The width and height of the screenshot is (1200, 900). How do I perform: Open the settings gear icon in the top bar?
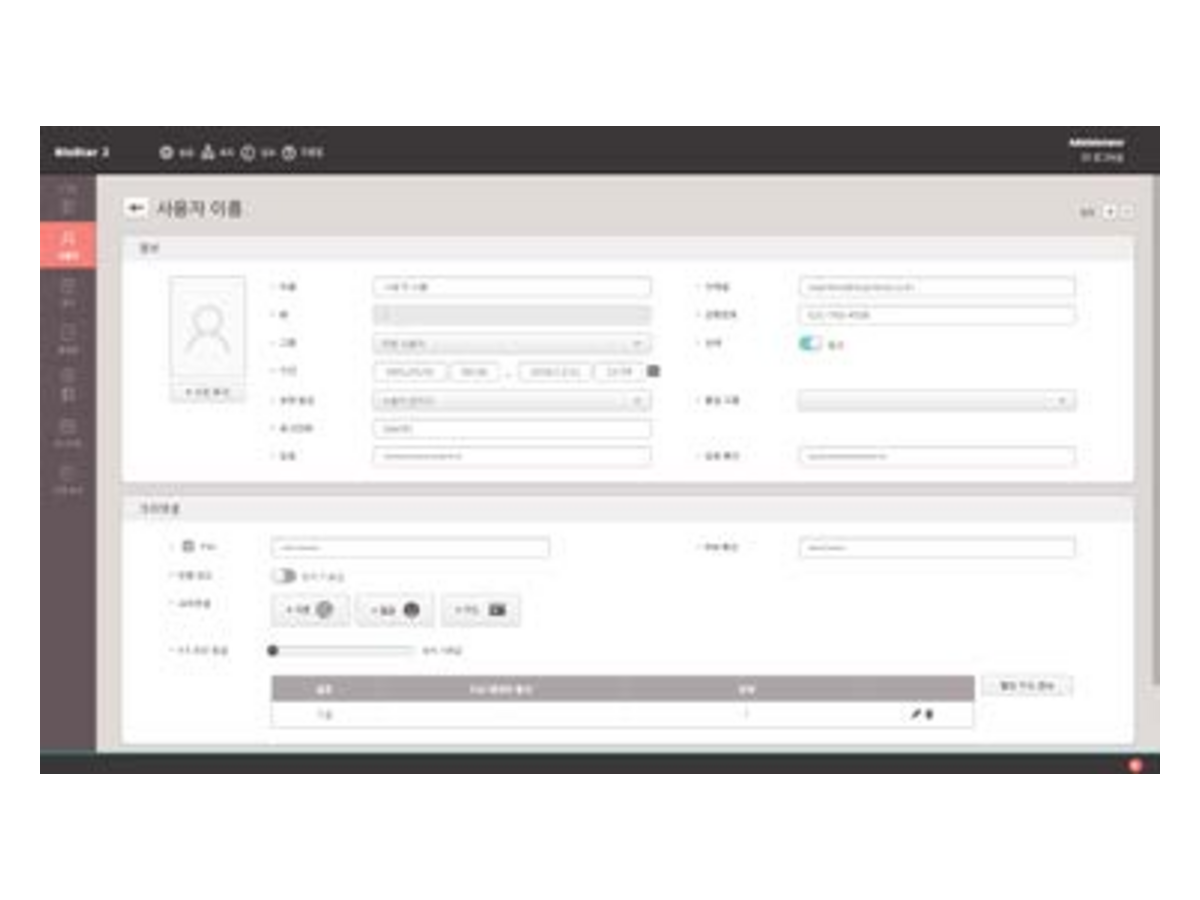167,152
